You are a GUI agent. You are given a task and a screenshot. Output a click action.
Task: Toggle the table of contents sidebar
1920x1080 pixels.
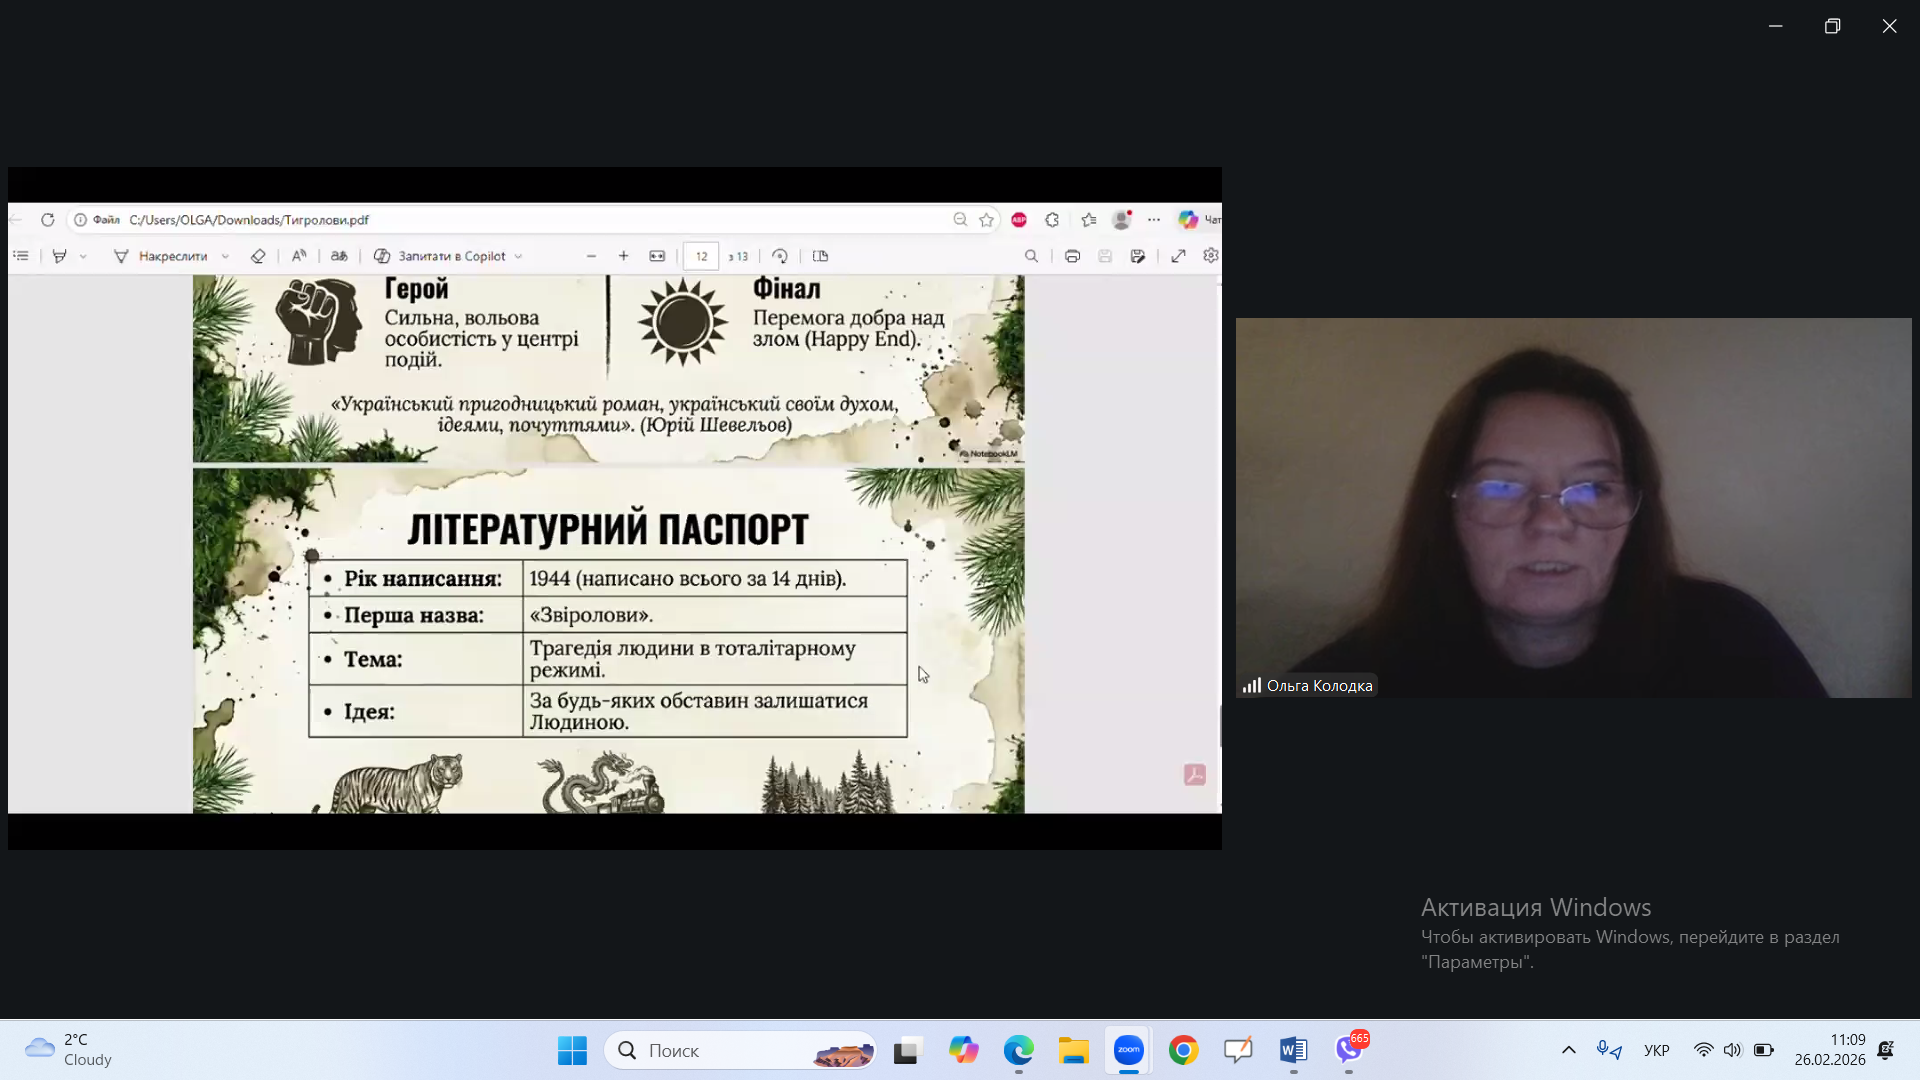(x=21, y=256)
